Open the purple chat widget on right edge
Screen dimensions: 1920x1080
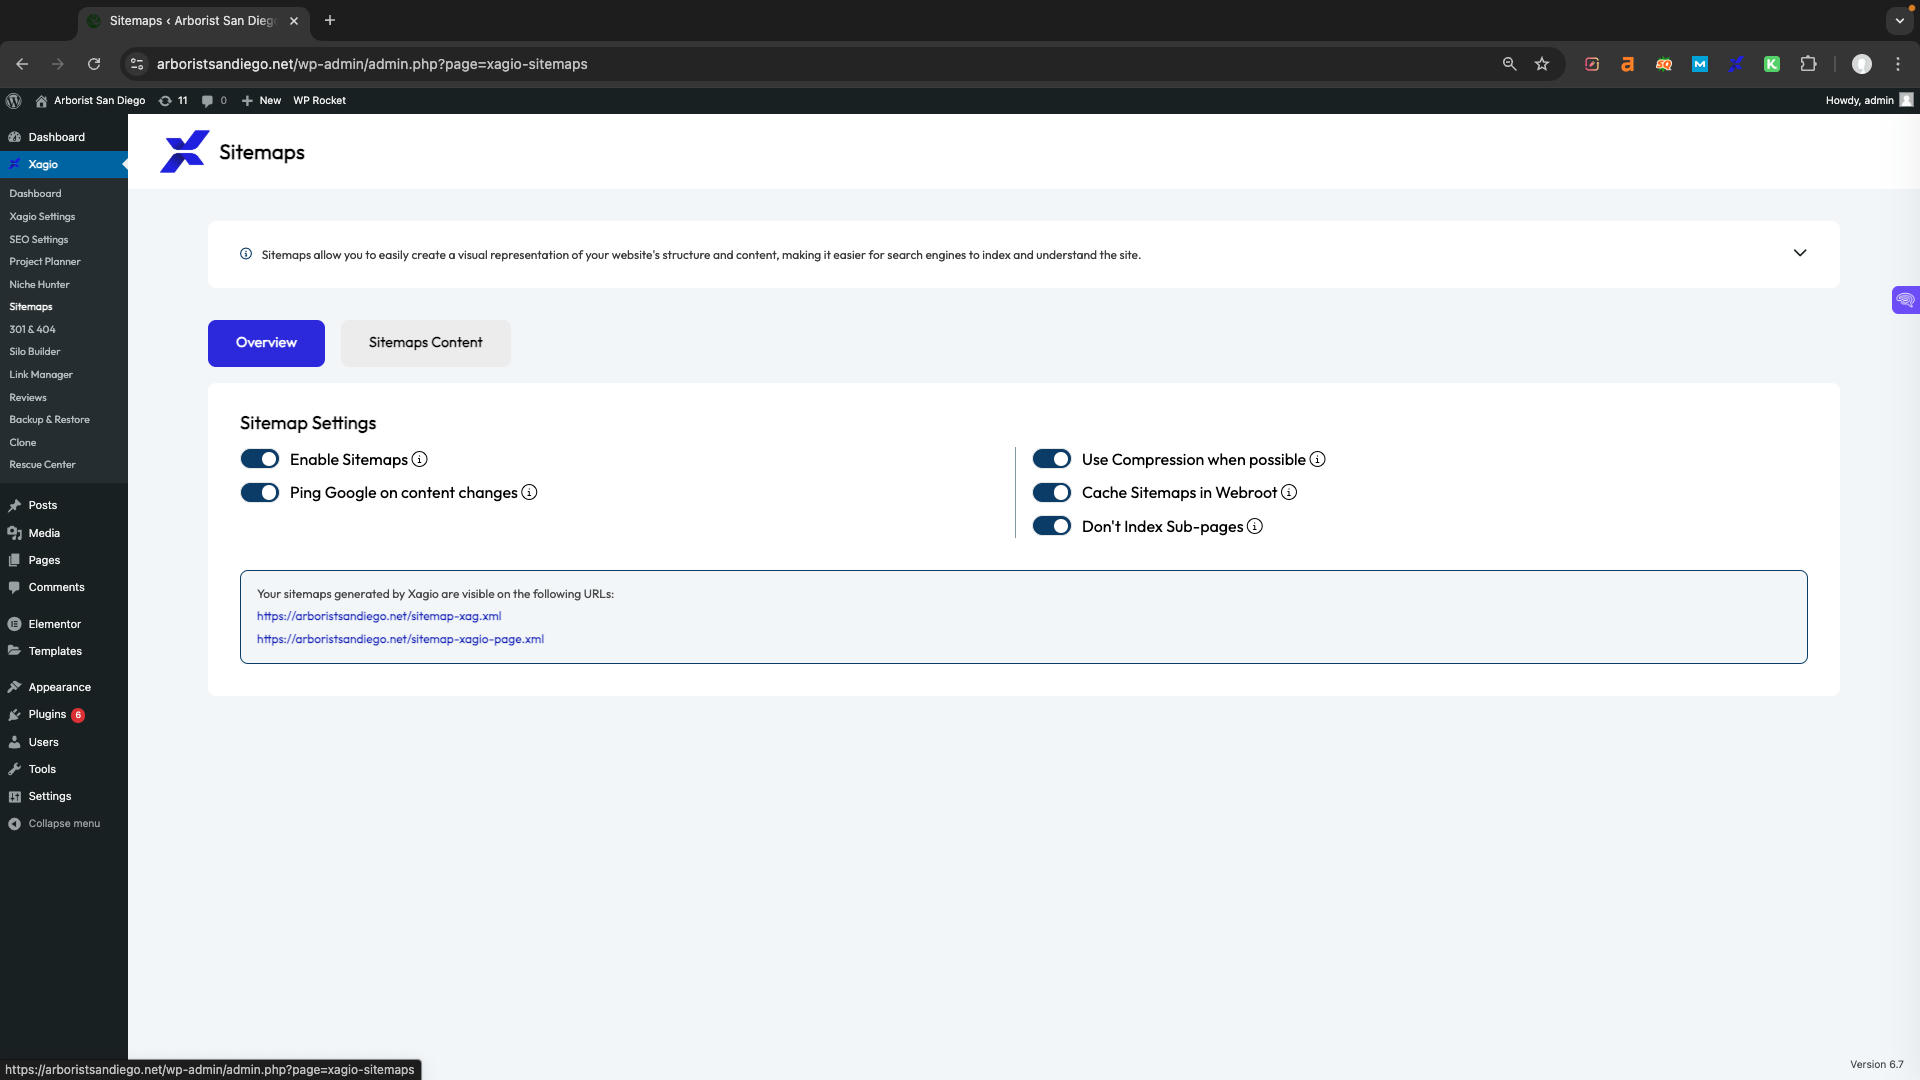1906,300
